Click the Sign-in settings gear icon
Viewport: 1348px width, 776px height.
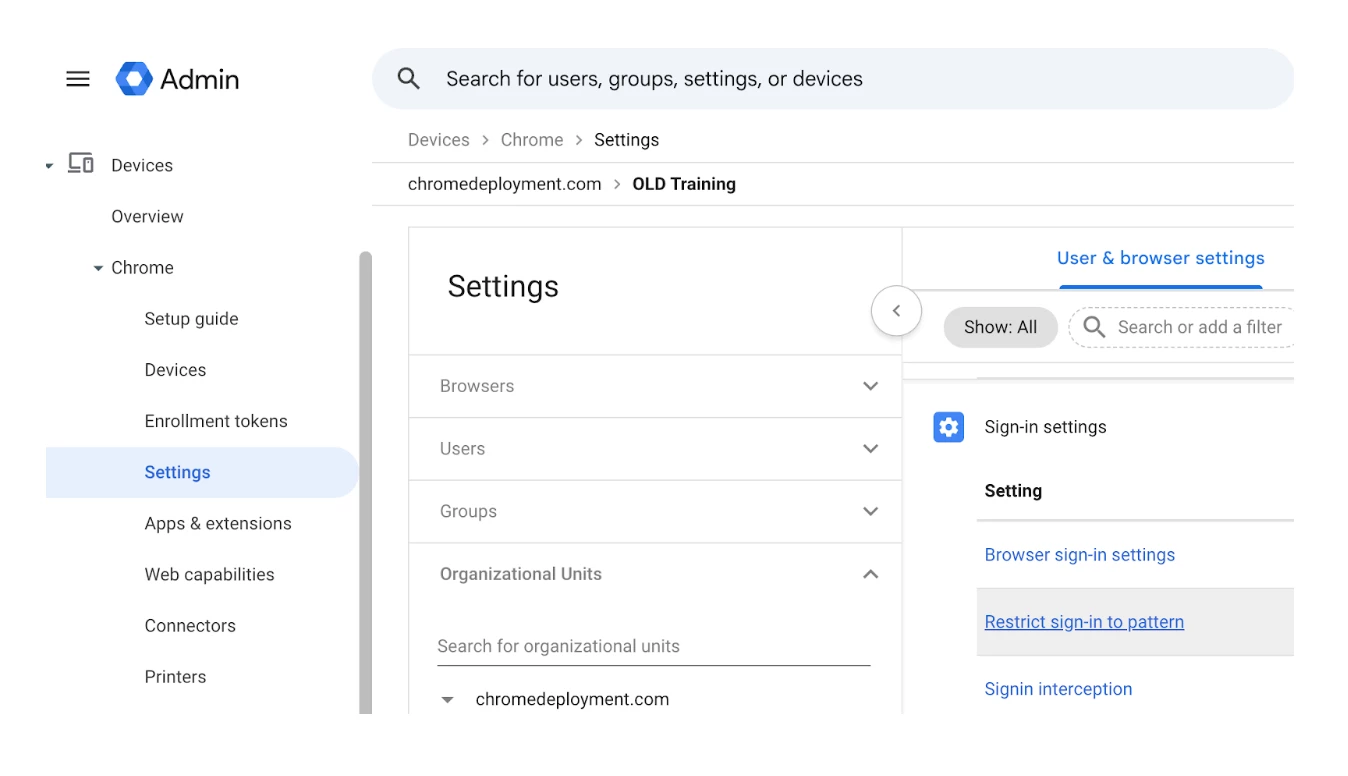tap(948, 427)
